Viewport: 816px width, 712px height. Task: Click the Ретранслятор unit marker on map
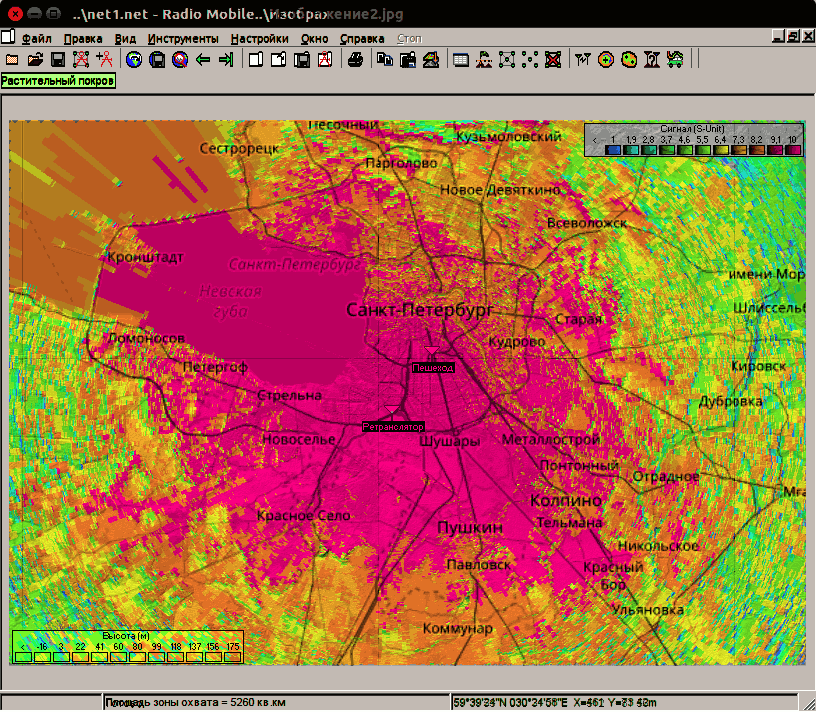[393, 426]
